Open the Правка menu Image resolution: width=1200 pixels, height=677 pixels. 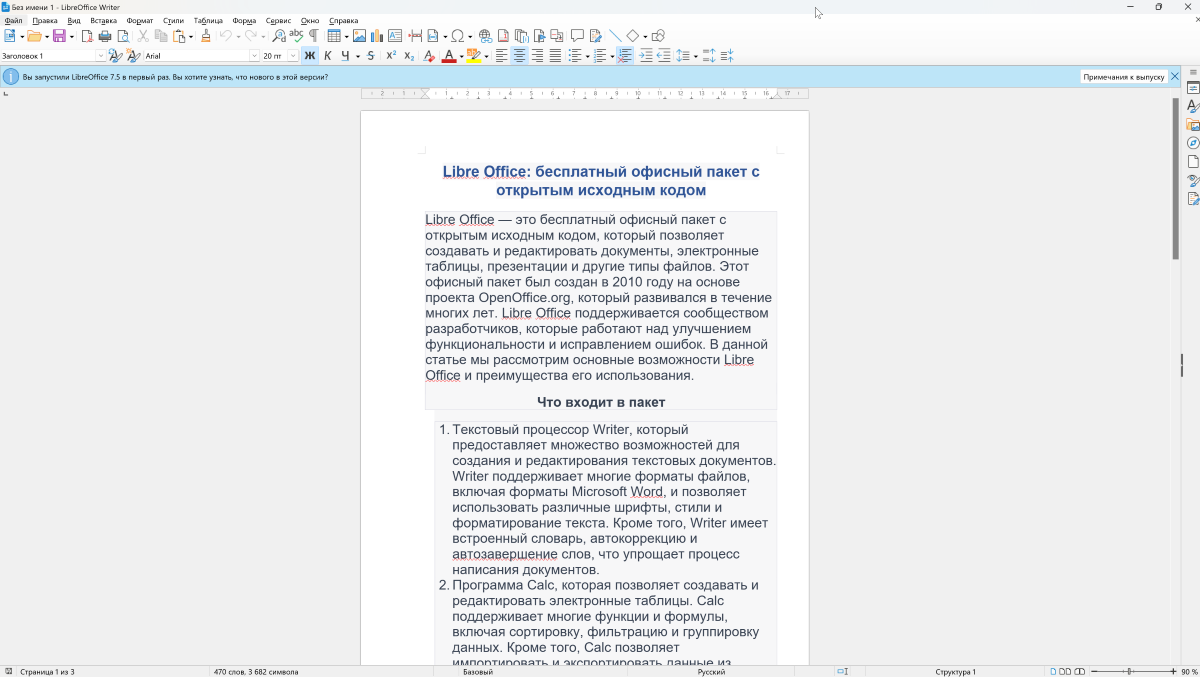click(44, 20)
